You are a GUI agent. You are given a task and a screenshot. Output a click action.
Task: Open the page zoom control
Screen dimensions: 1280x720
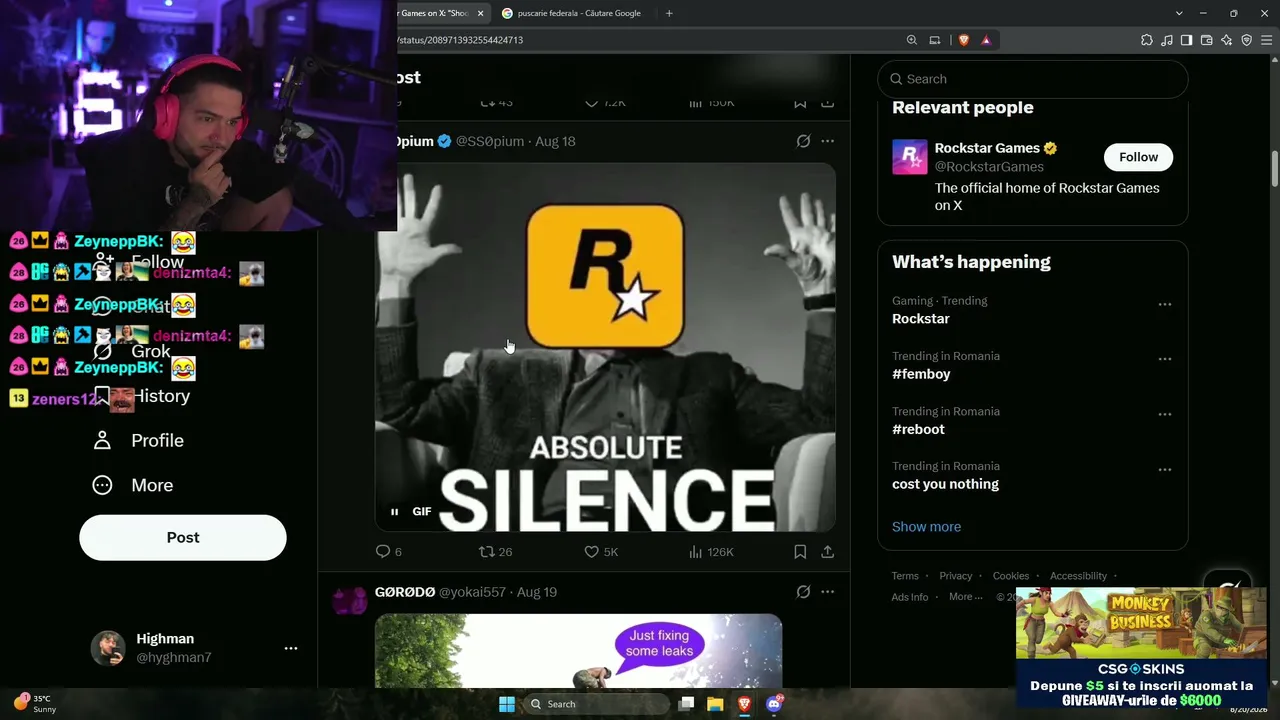tap(912, 40)
